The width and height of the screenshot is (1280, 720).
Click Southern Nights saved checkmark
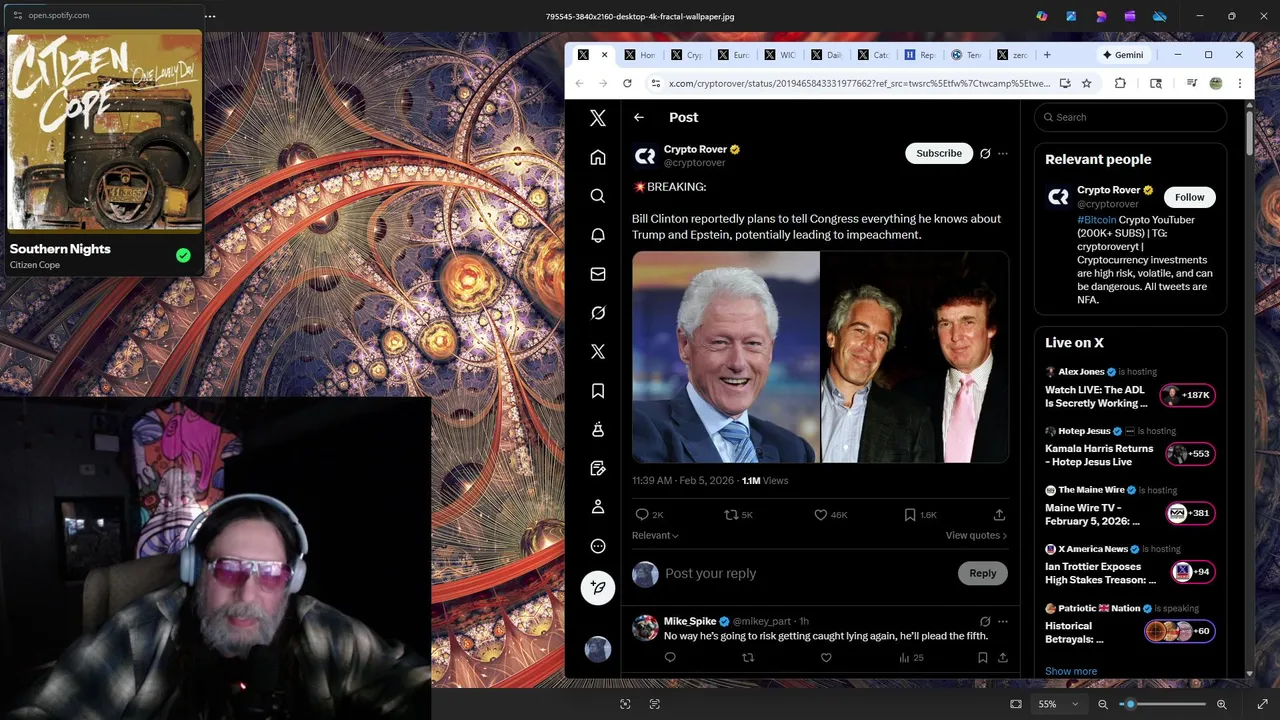183,255
